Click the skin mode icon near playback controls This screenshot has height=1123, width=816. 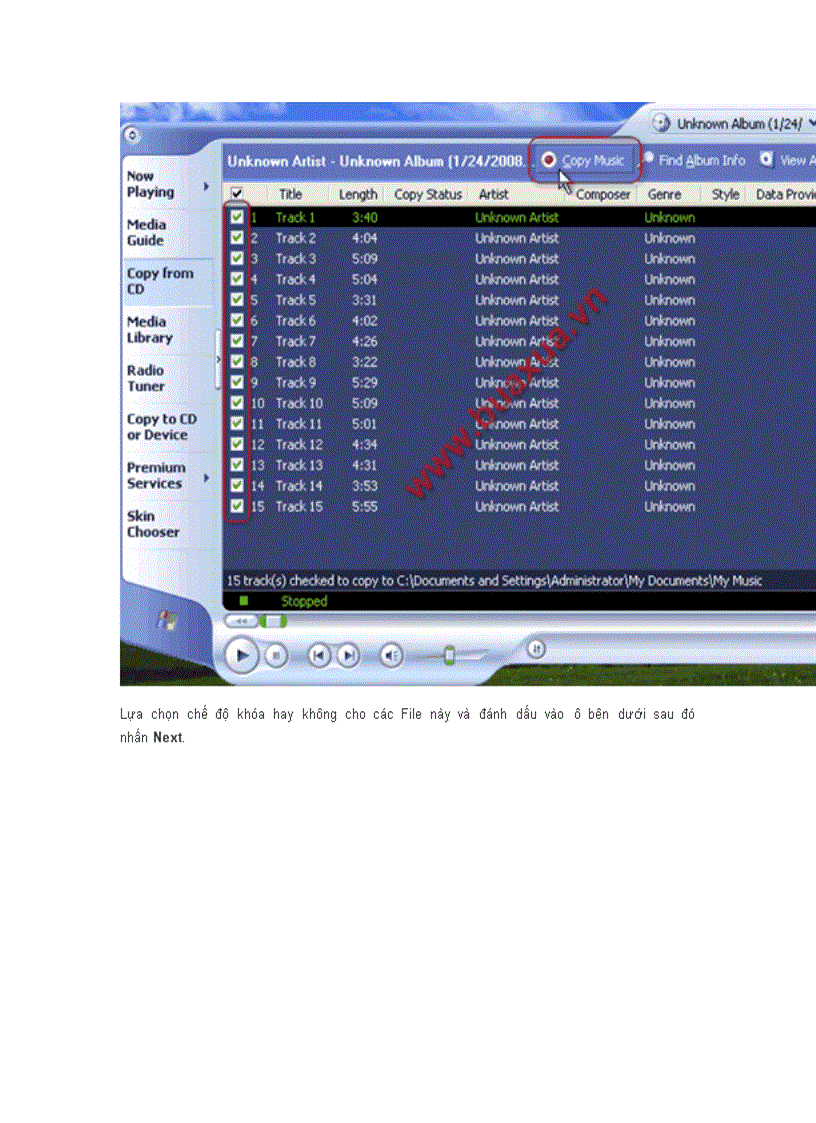pyautogui.click(x=536, y=648)
